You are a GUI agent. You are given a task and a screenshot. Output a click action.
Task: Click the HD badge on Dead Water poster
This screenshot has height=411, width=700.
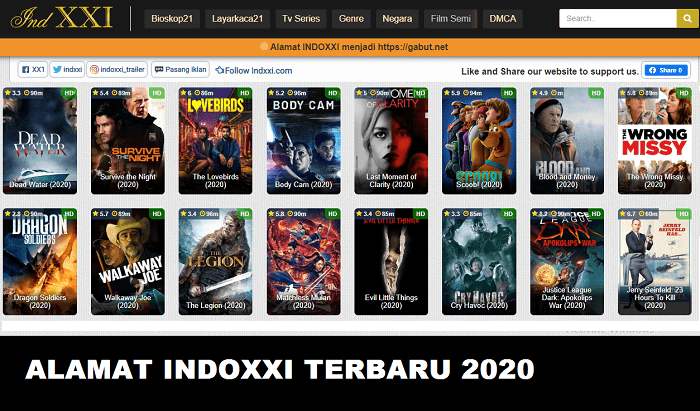tap(69, 93)
